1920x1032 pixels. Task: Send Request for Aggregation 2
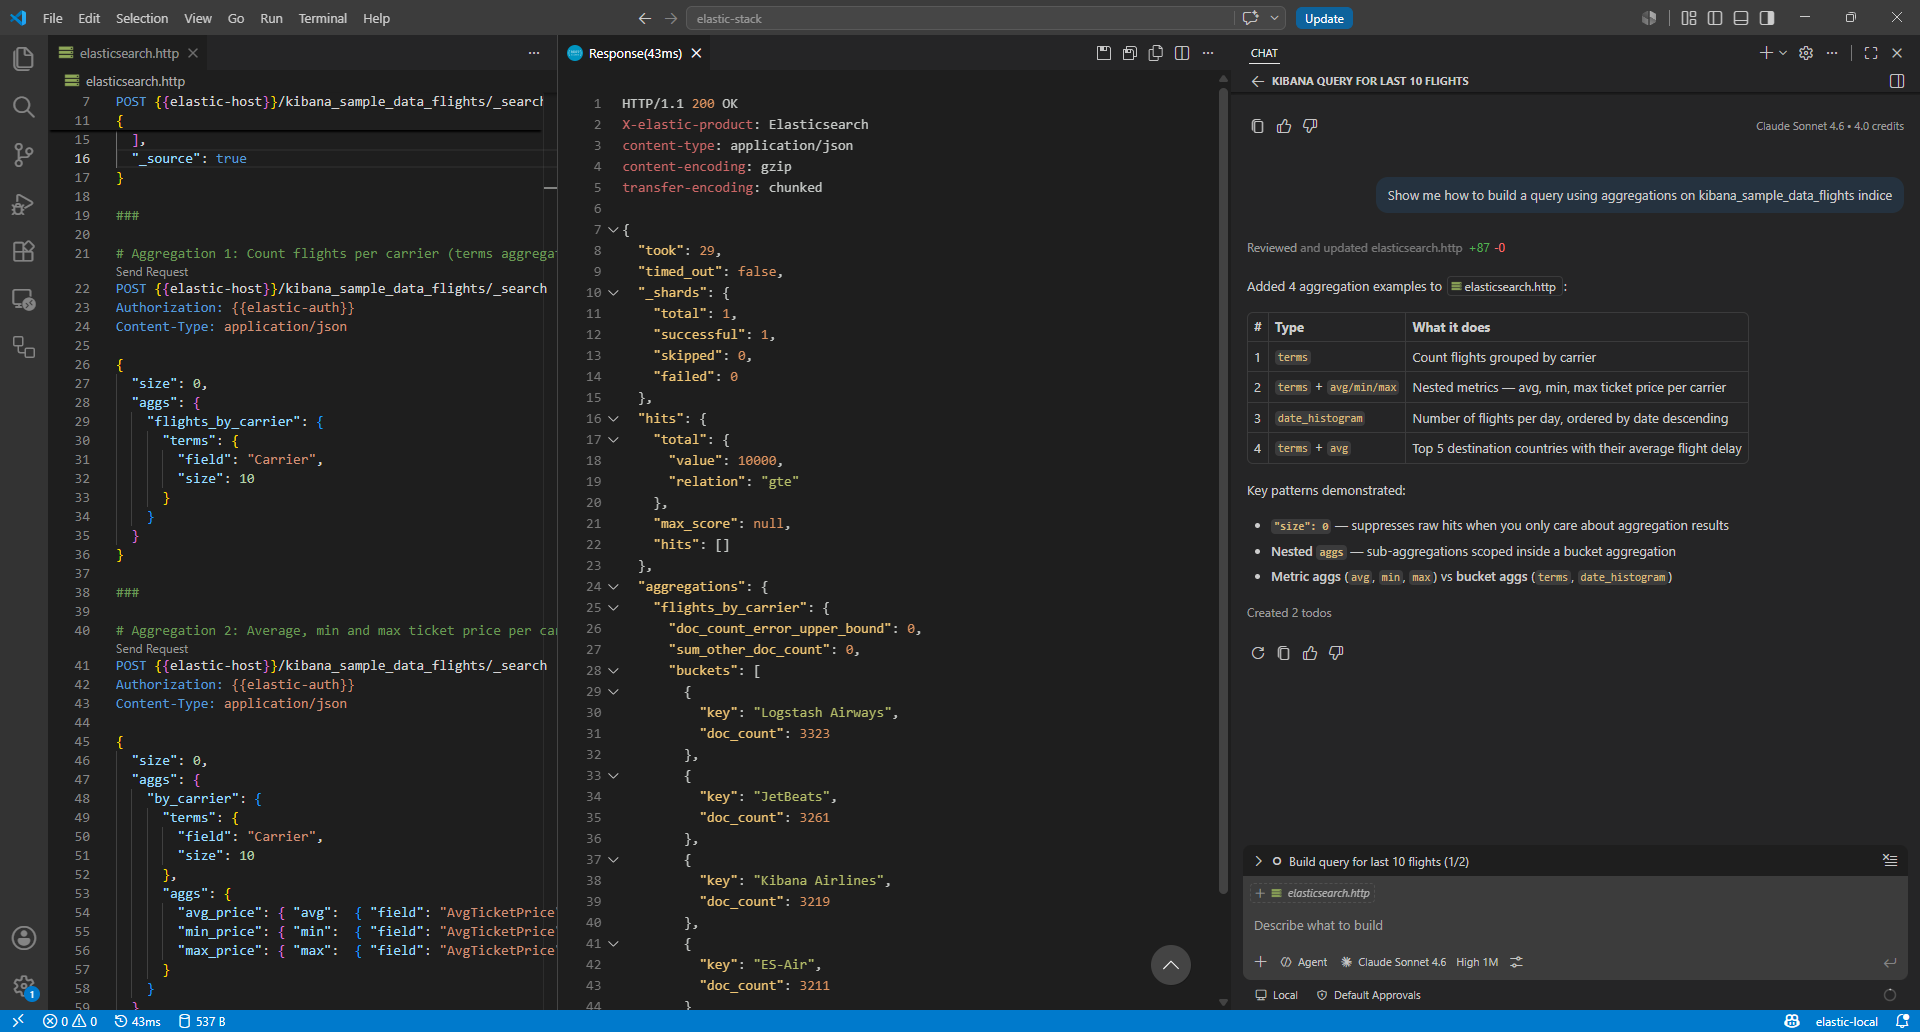[x=152, y=649]
